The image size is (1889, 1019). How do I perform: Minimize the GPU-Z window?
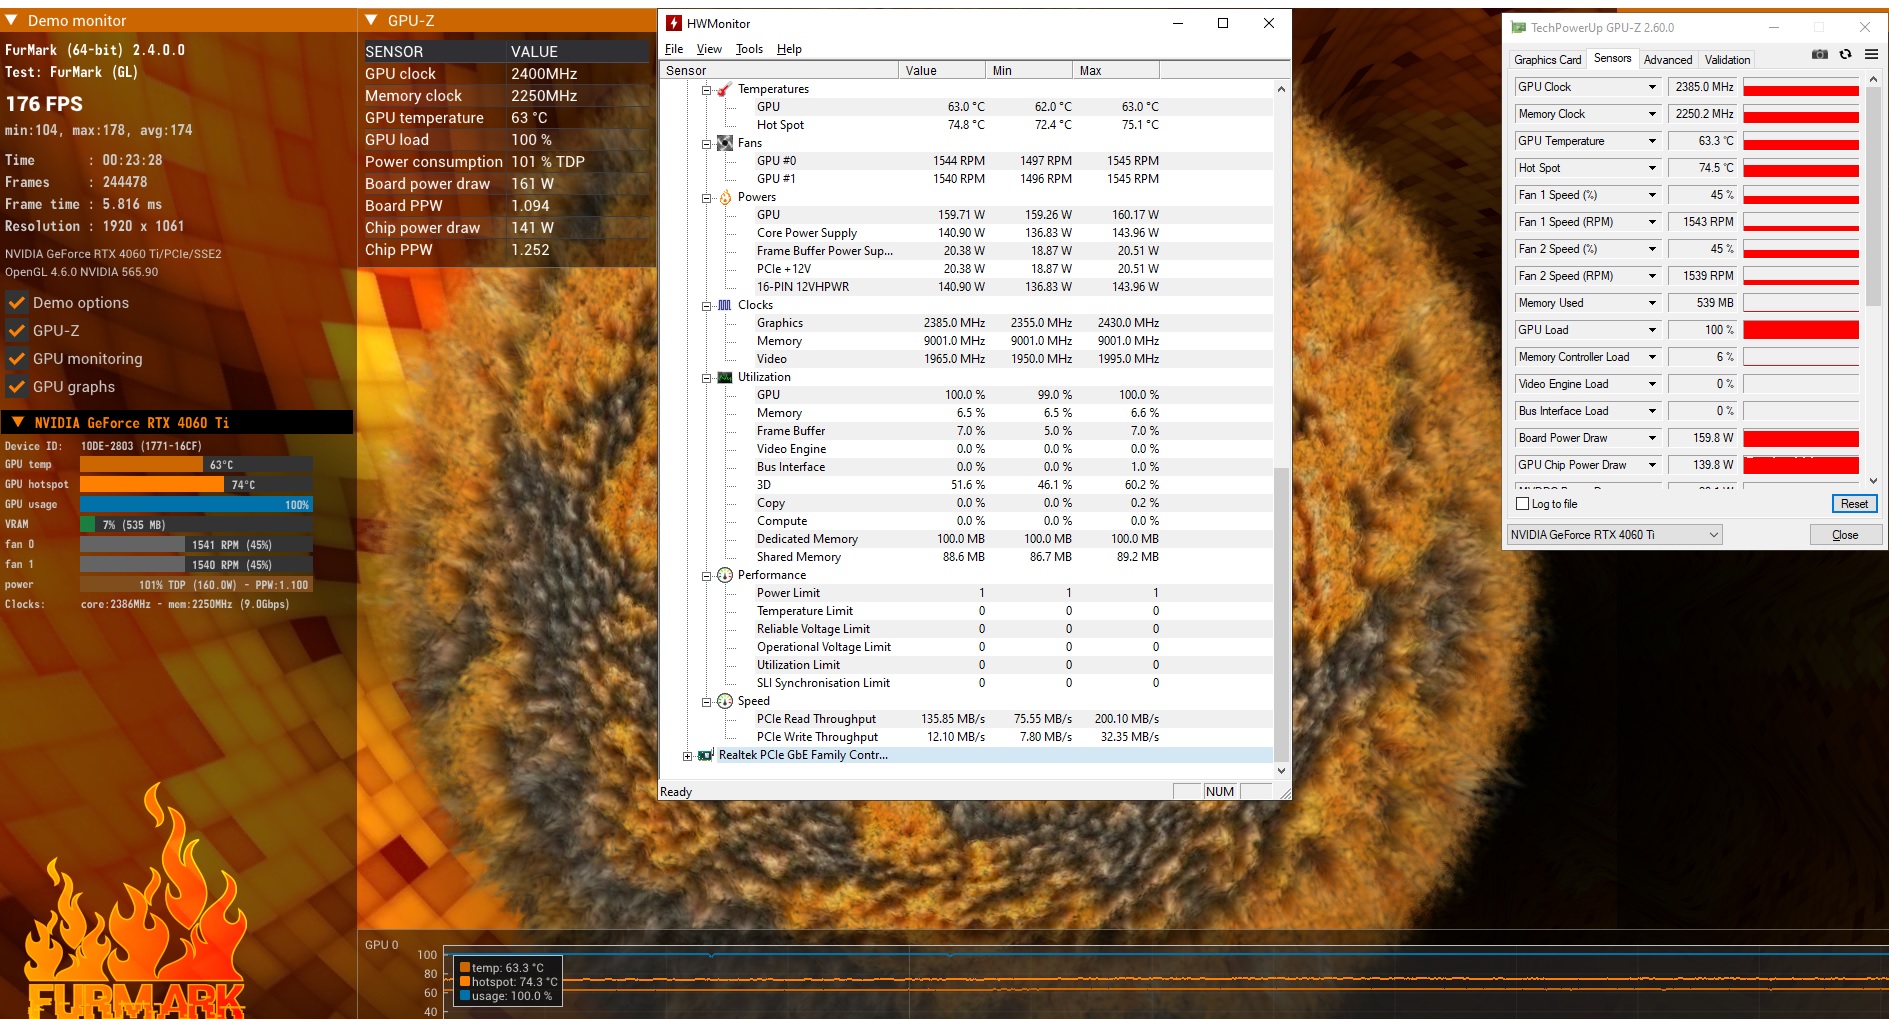tap(1774, 28)
